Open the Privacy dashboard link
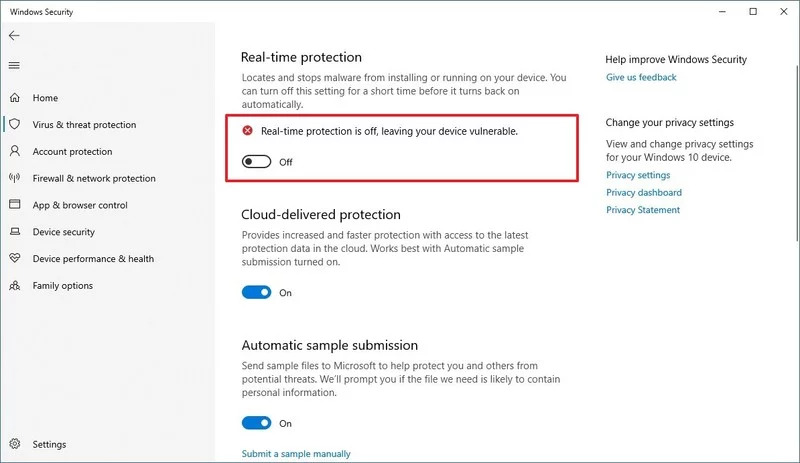Viewport: 800px width, 463px height. 644,192
